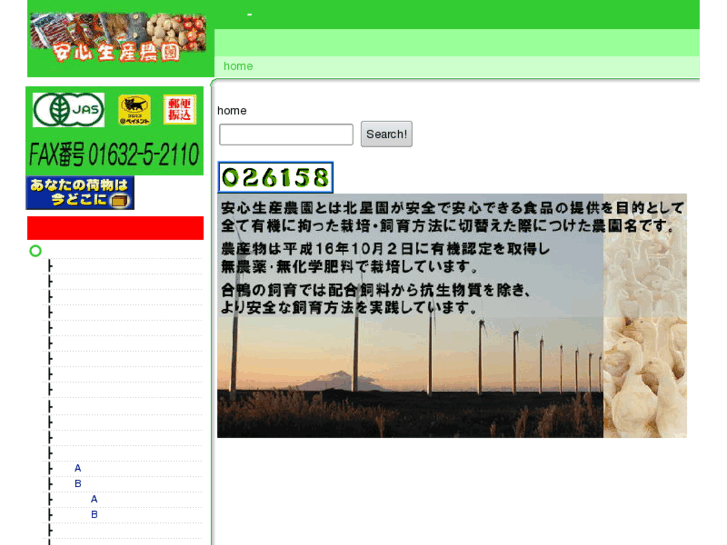
Task: Click the green circle bullet icon
Action: (35, 251)
